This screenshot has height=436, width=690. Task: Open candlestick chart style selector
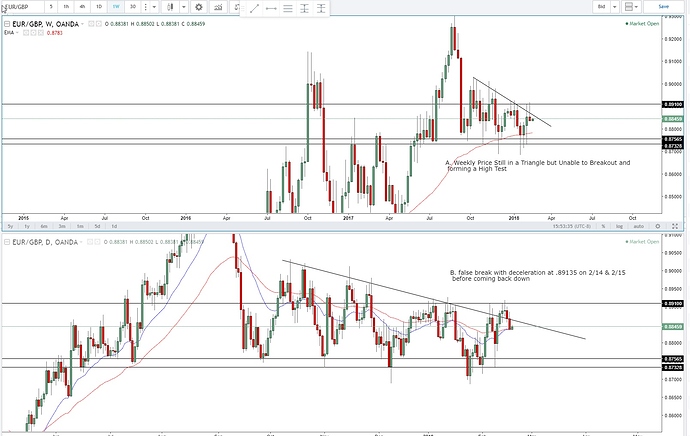[x=170, y=7]
